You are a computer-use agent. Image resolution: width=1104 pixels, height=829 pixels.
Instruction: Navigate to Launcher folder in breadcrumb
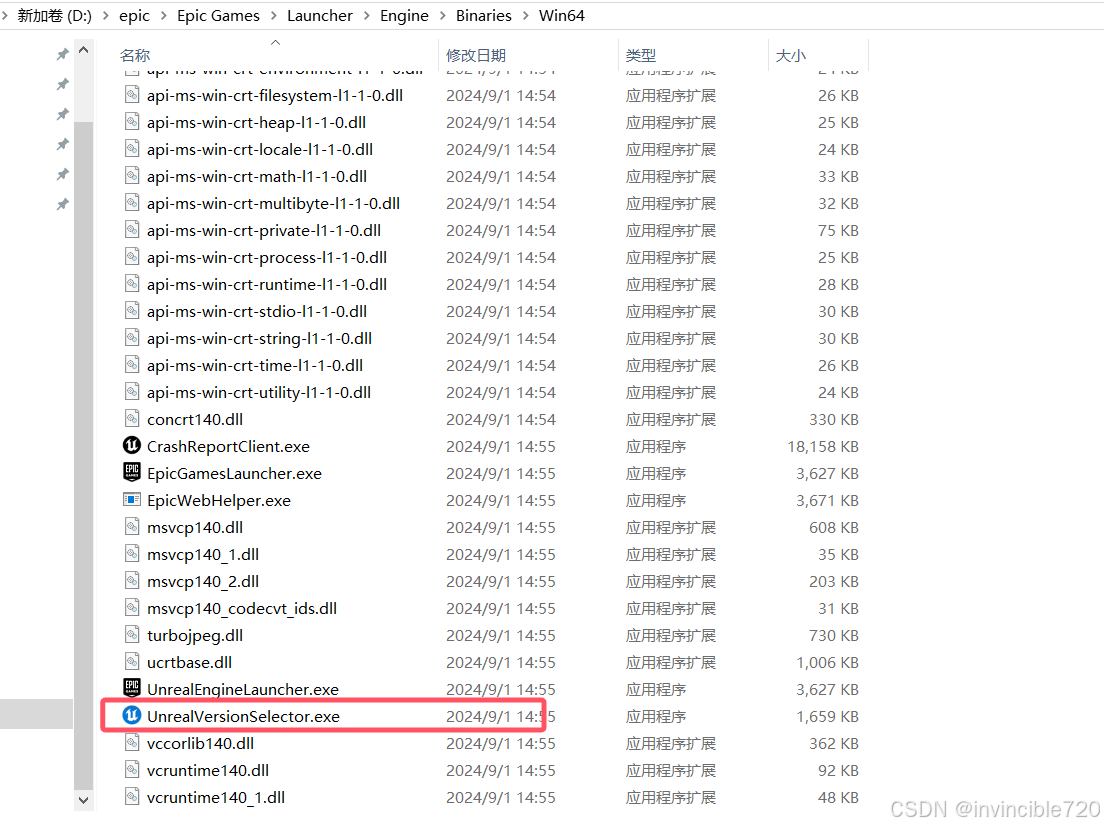[x=320, y=15]
